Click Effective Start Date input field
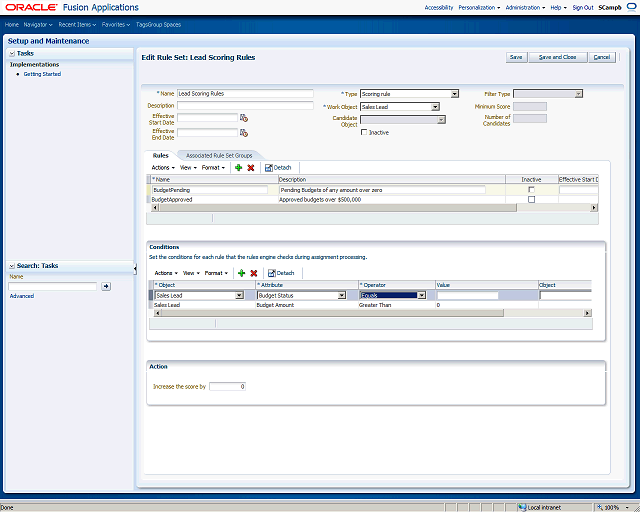The image size is (640, 512). point(207,118)
